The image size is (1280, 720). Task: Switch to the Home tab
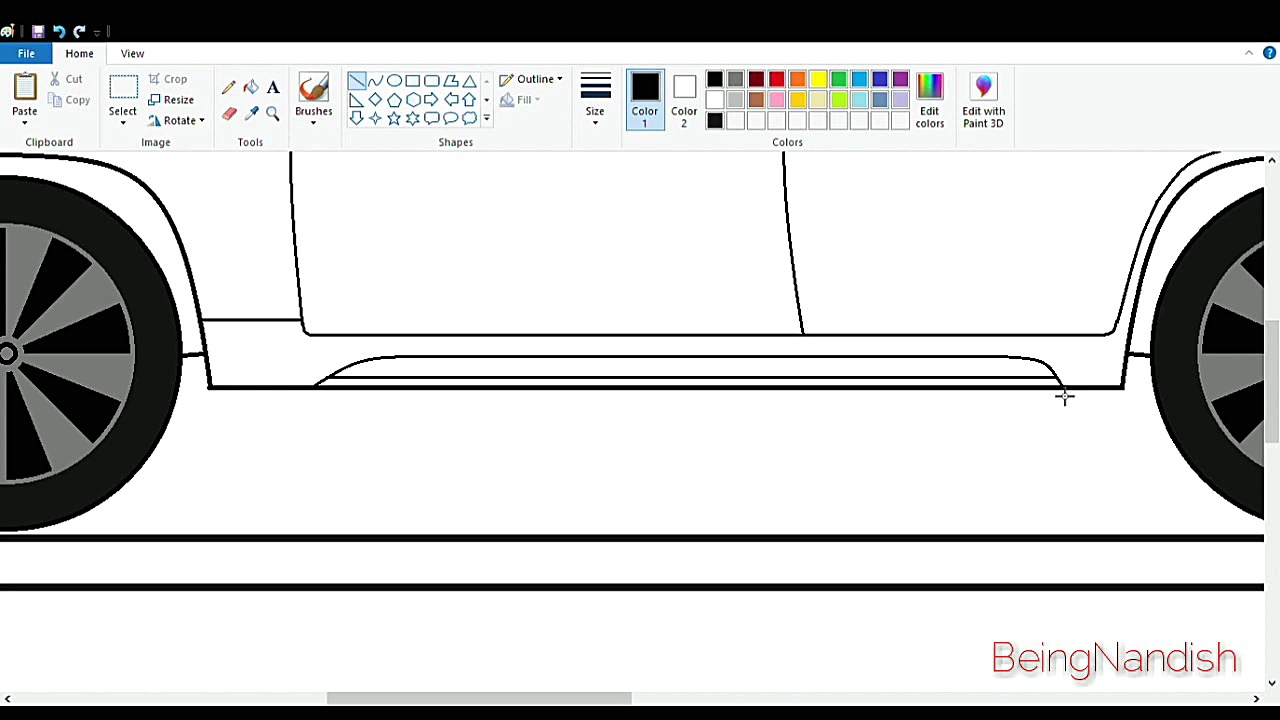[79, 54]
